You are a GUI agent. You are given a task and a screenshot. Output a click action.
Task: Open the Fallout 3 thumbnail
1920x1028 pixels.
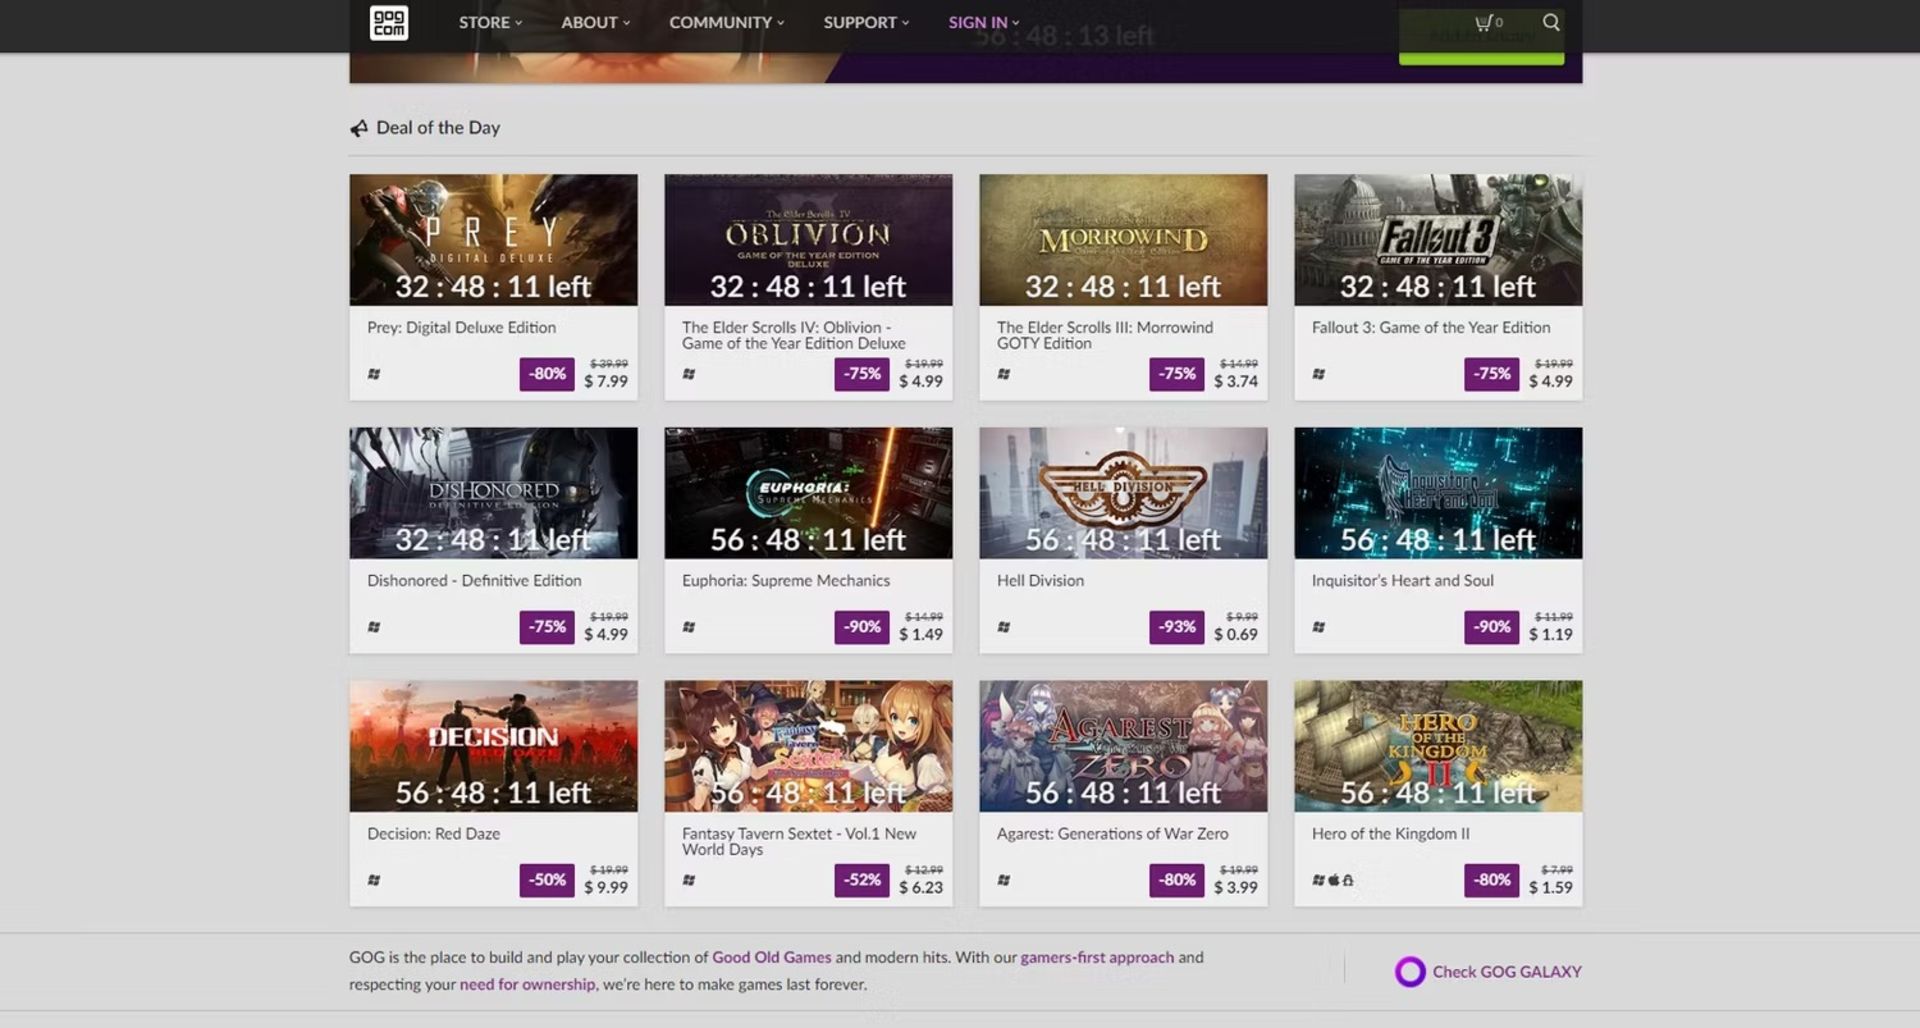(x=1438, y=240)
